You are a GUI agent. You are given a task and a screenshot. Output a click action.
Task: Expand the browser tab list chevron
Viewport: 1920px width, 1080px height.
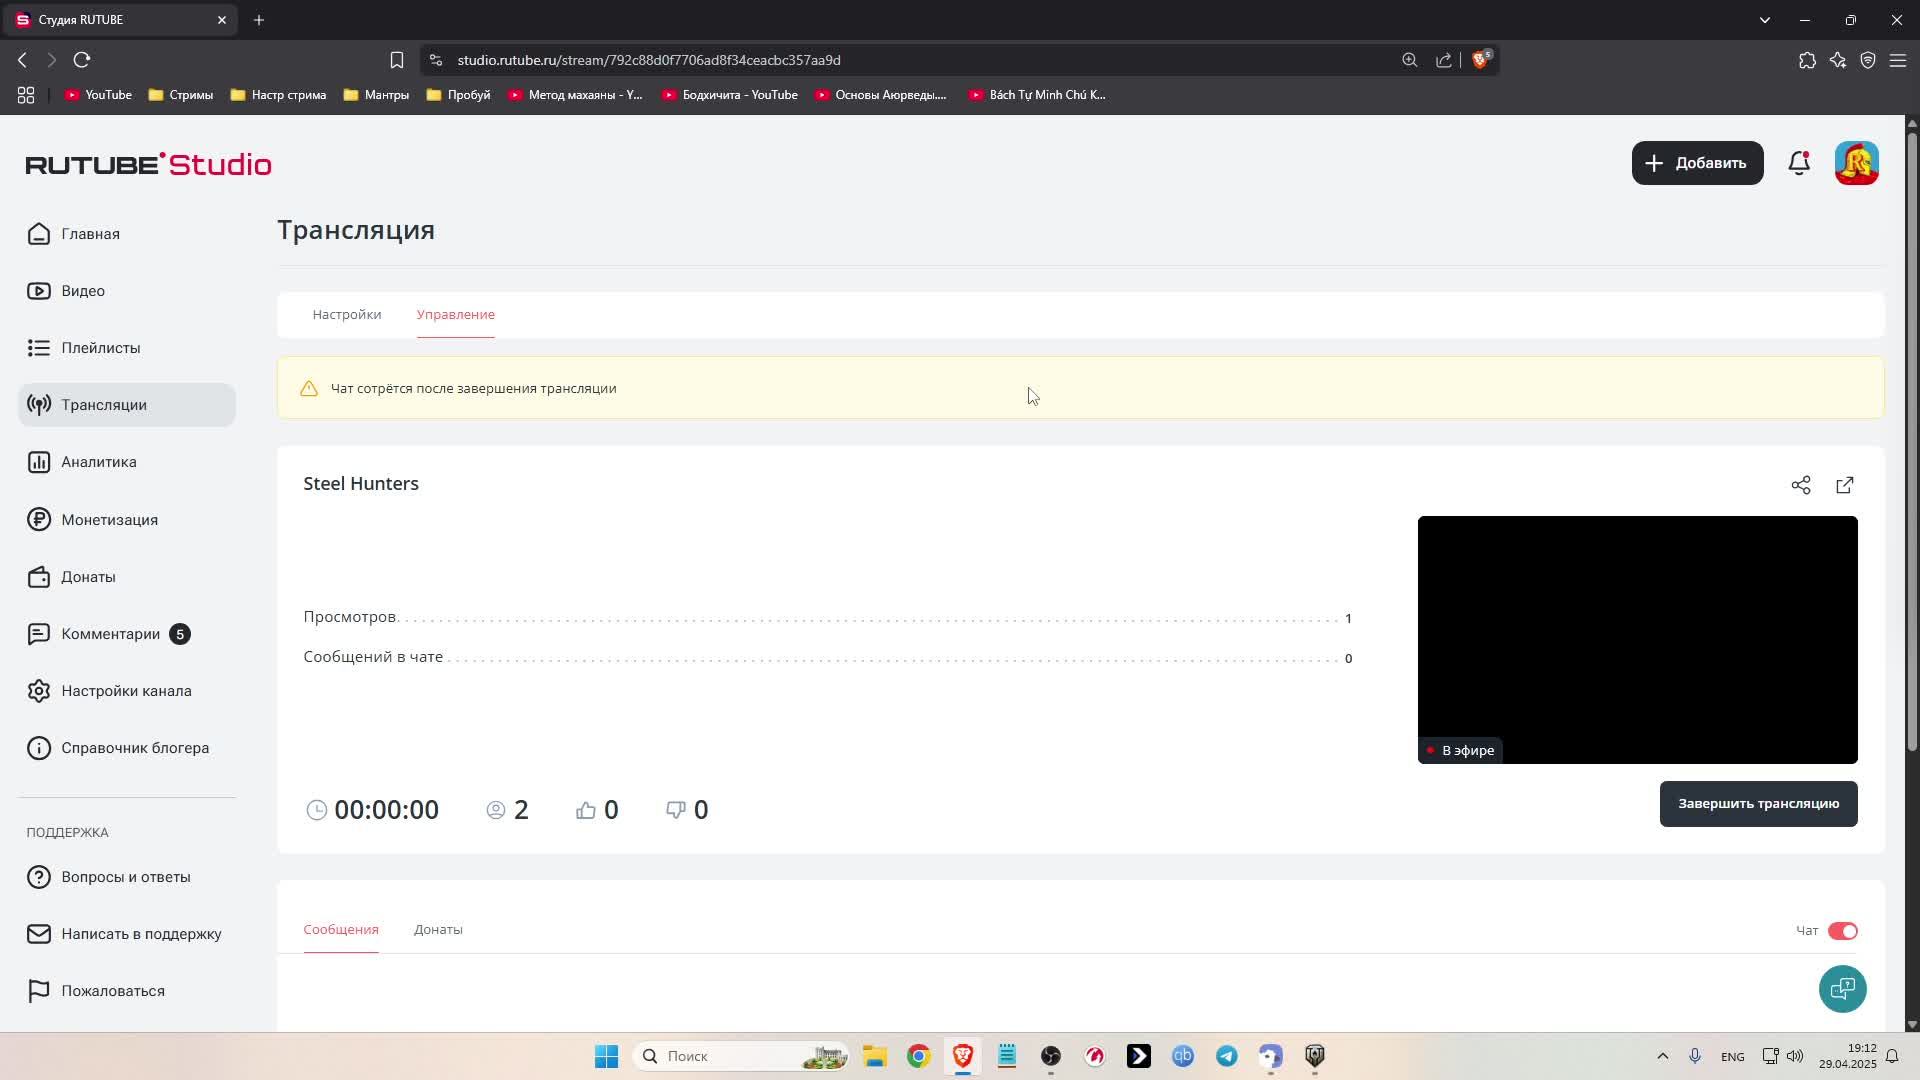pyautogui.click(x=1764, y=20)
